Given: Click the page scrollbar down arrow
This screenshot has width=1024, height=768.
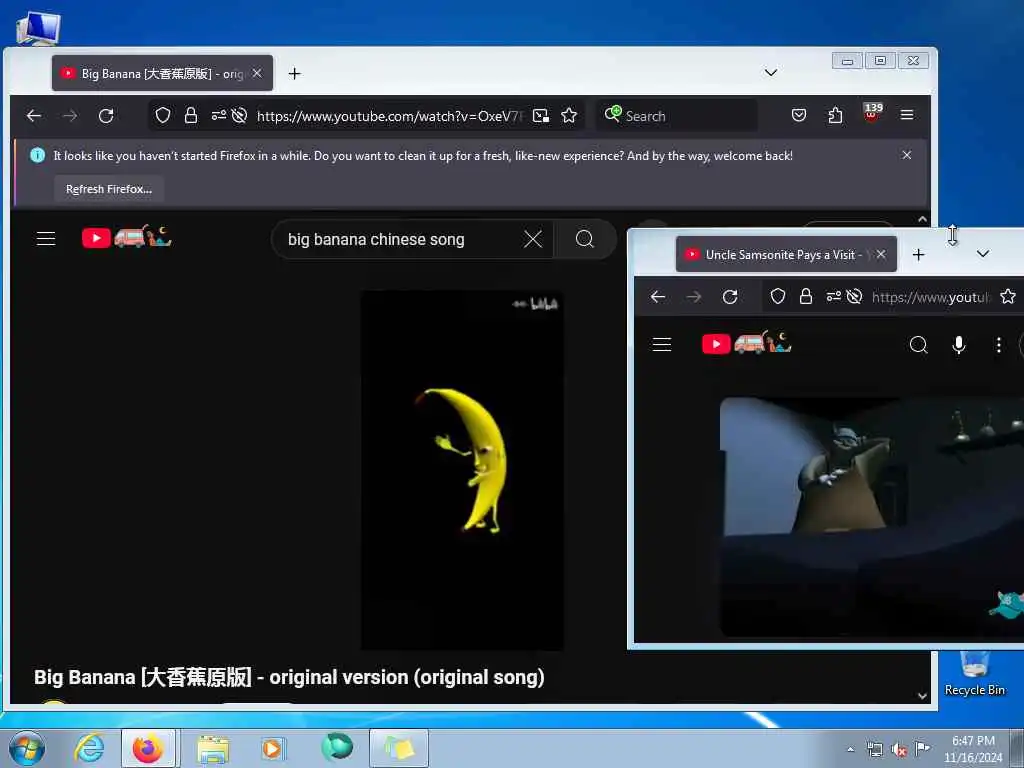Looking at the screenshot, I should point(922,696).
